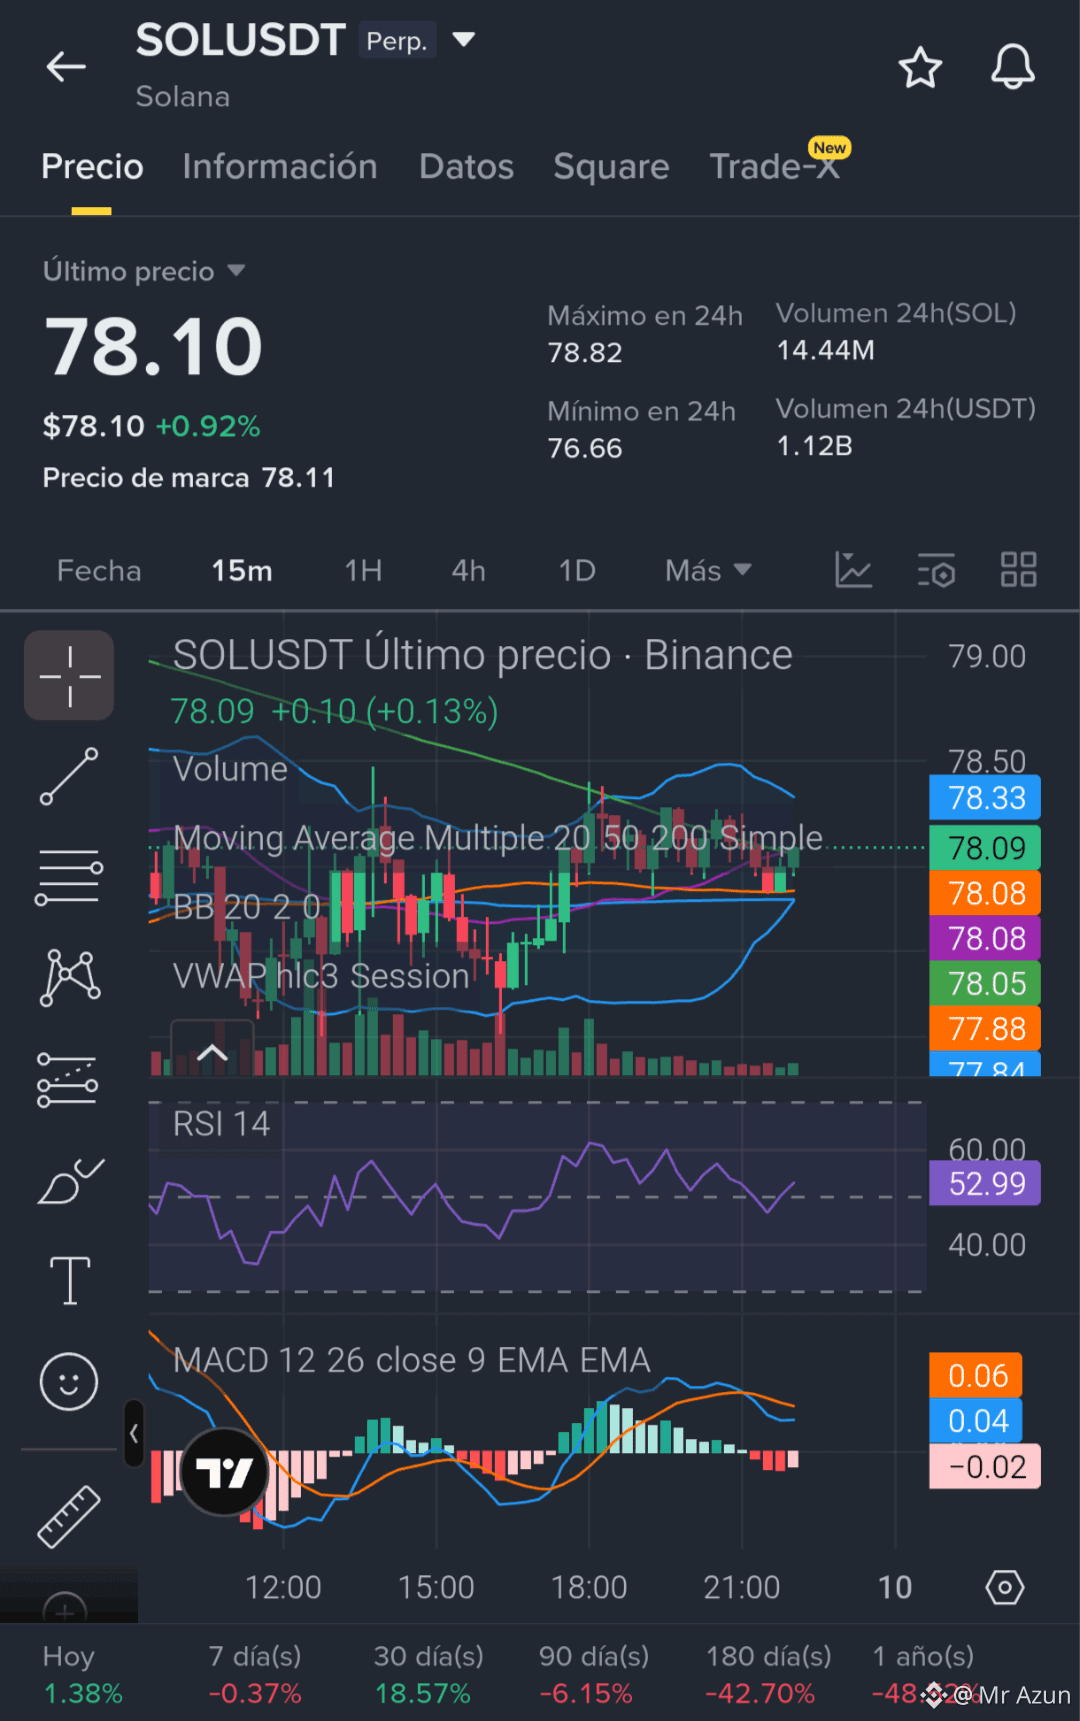This screenshot has height=1721, width=1080.
Task: Select the horizontal lines Fibonacci tool
Action: [x=69, y=877]
